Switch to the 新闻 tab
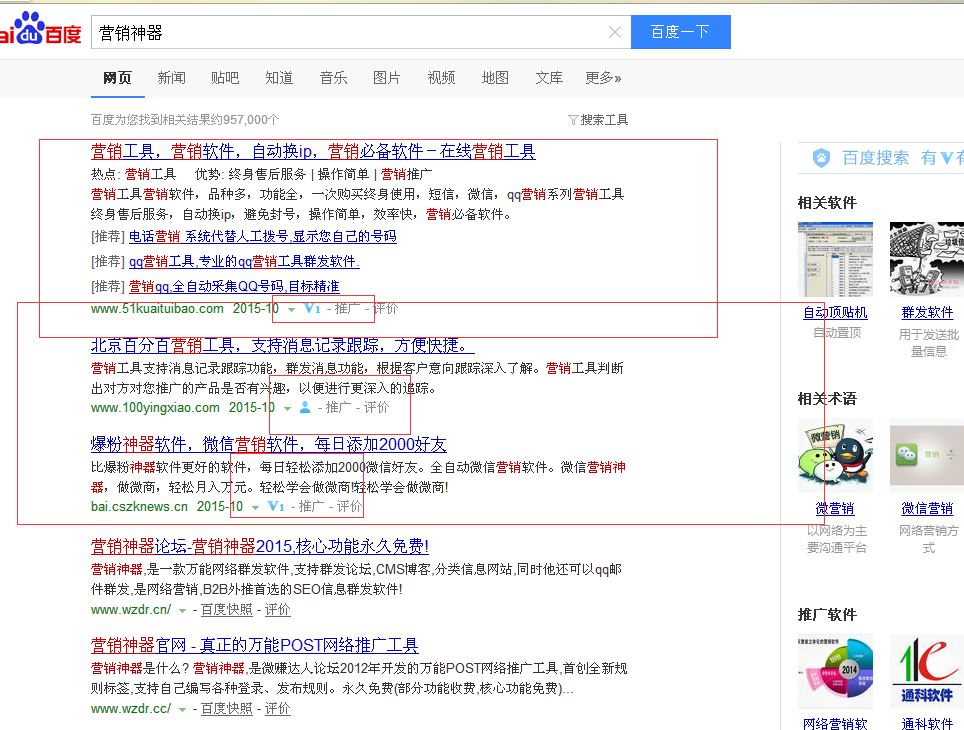This screenshot has width=964, height=730. click(171, 77)
